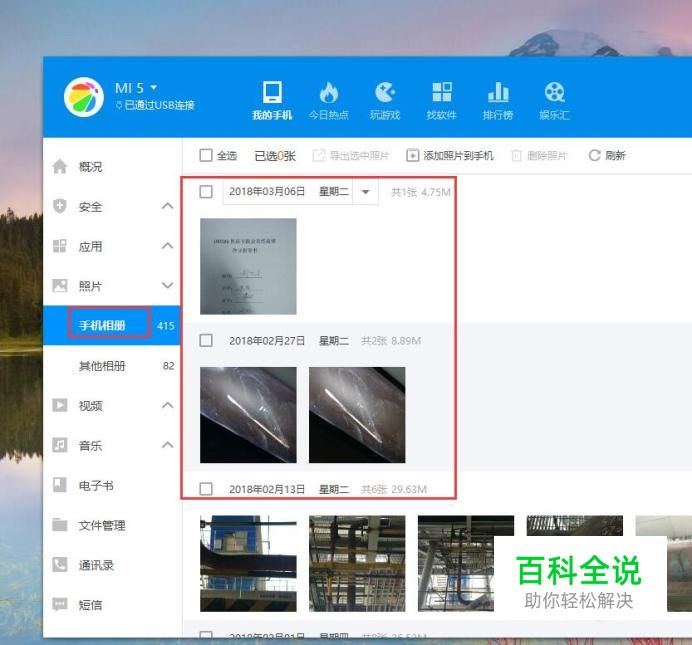Click the 82 count beside 其他相册

(x=169, y=366)
